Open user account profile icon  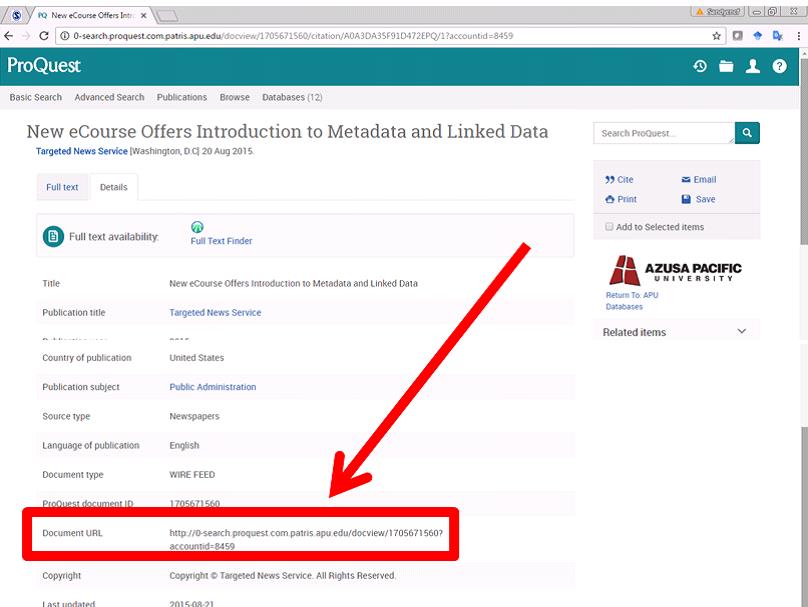click(753, 66)
